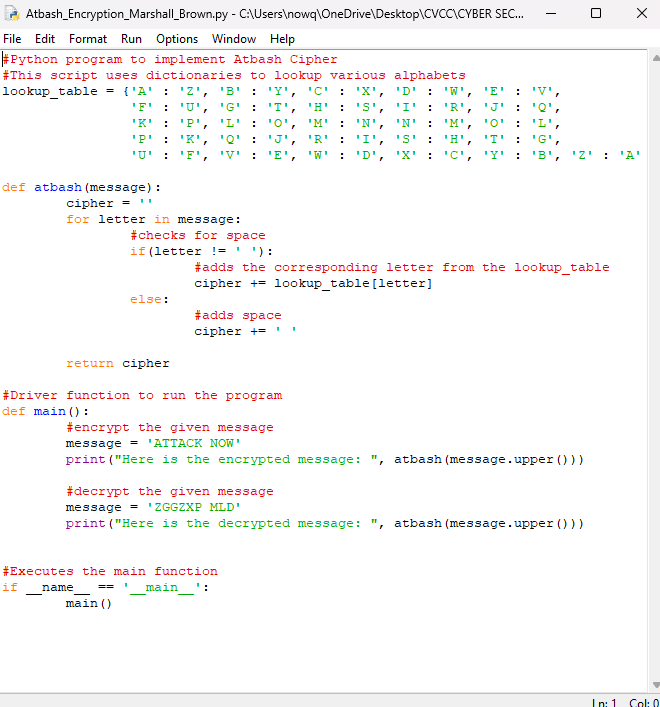The height and width of the screenshot is (707, 660).
Task: Open the Edit menu
Action: 45,39
